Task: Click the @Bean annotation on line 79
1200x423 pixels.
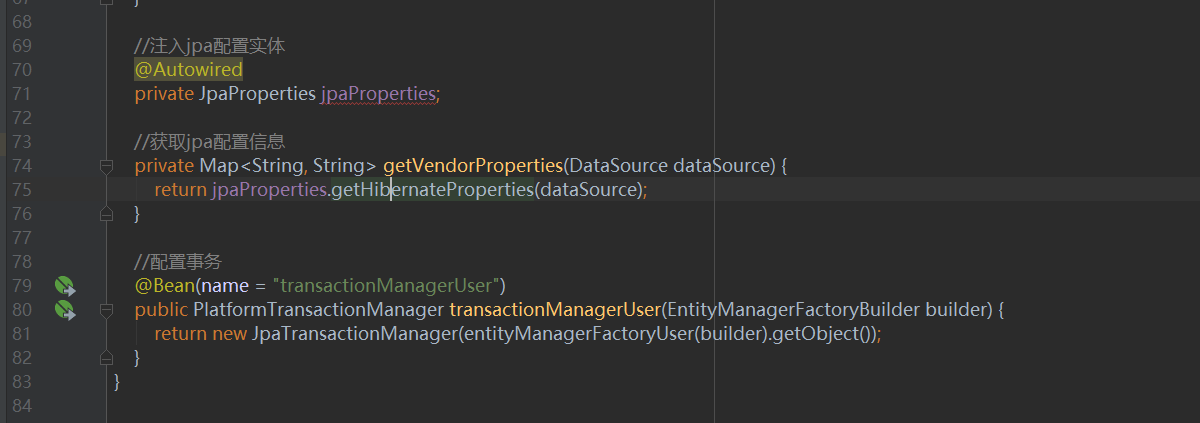Action: pos(165,286)
